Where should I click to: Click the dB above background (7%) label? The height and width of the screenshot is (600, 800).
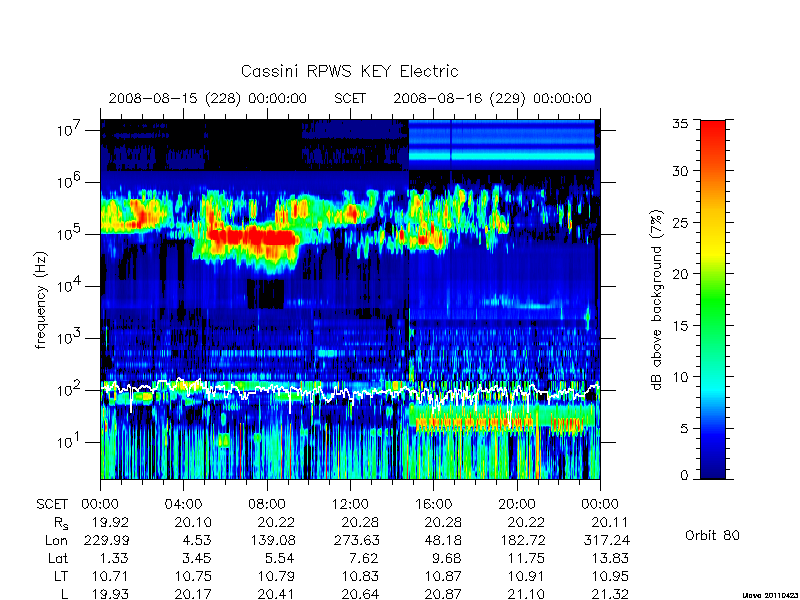click(x=657, y=300)
